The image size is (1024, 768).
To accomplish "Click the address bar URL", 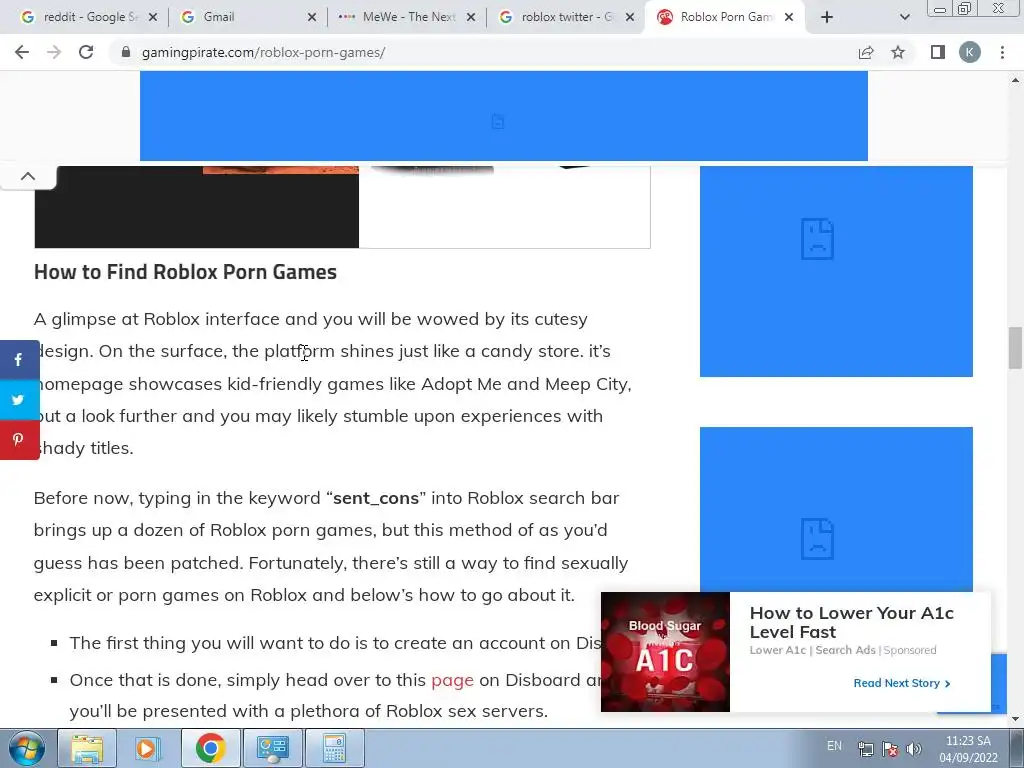I will 263,52.
